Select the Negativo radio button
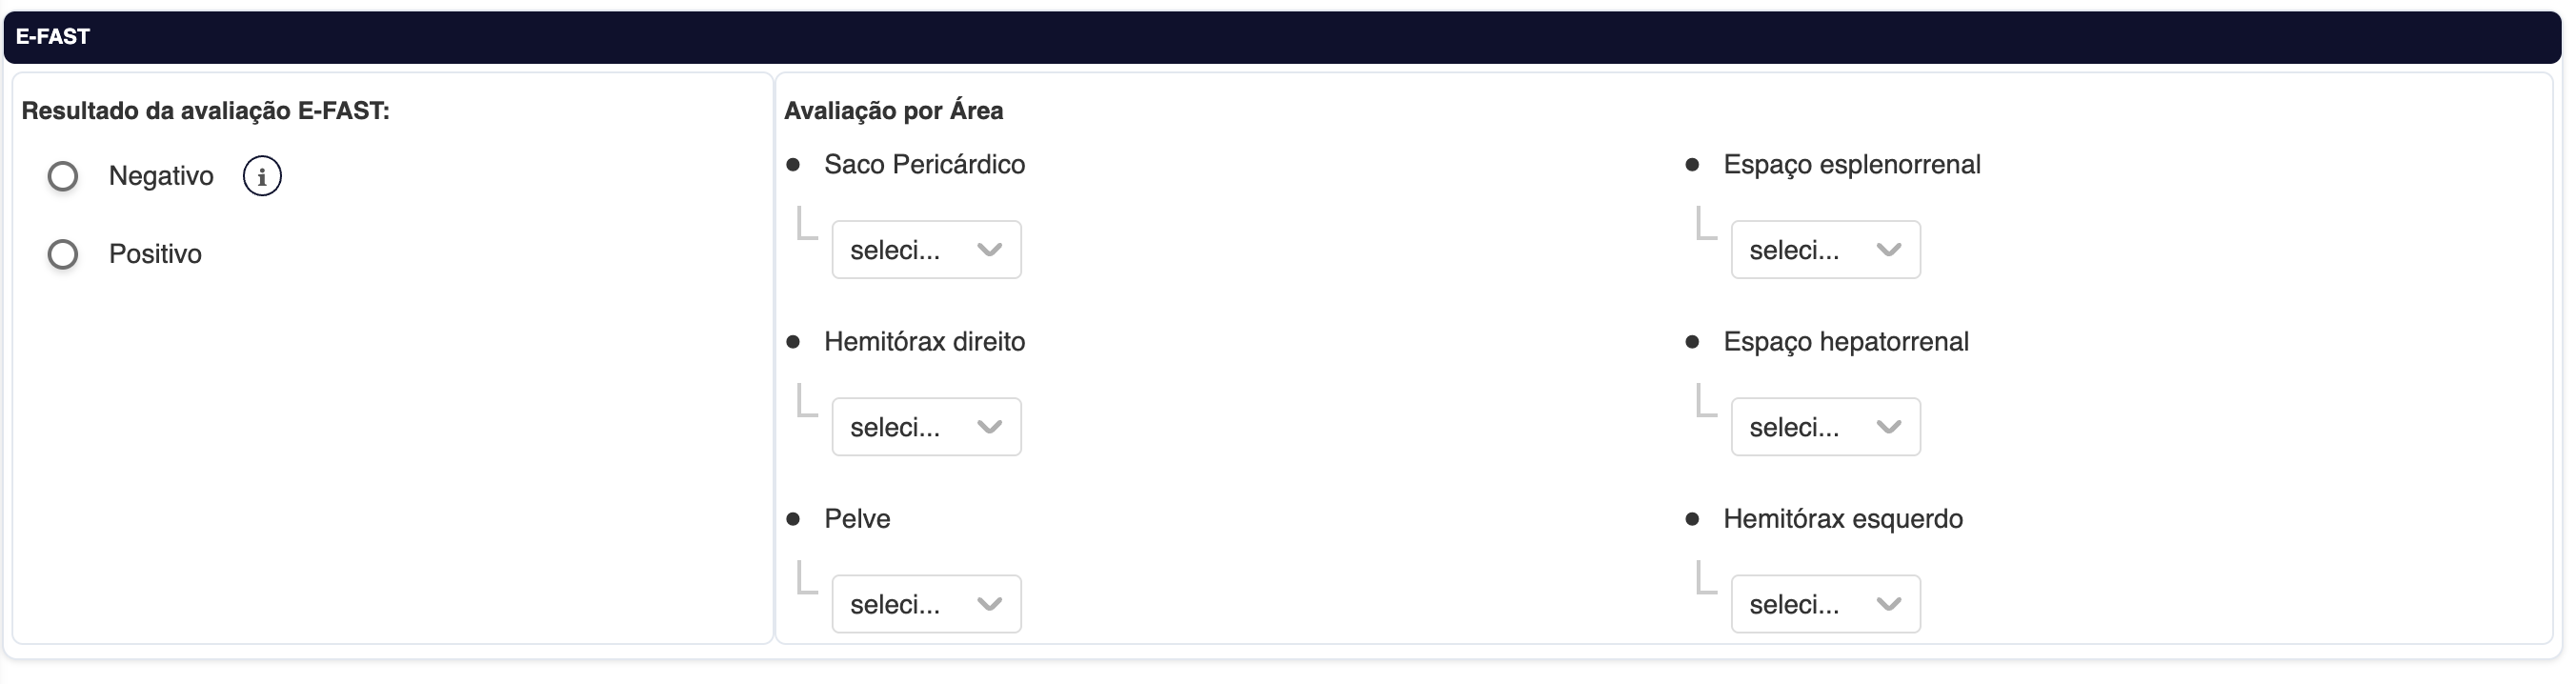 63,177
